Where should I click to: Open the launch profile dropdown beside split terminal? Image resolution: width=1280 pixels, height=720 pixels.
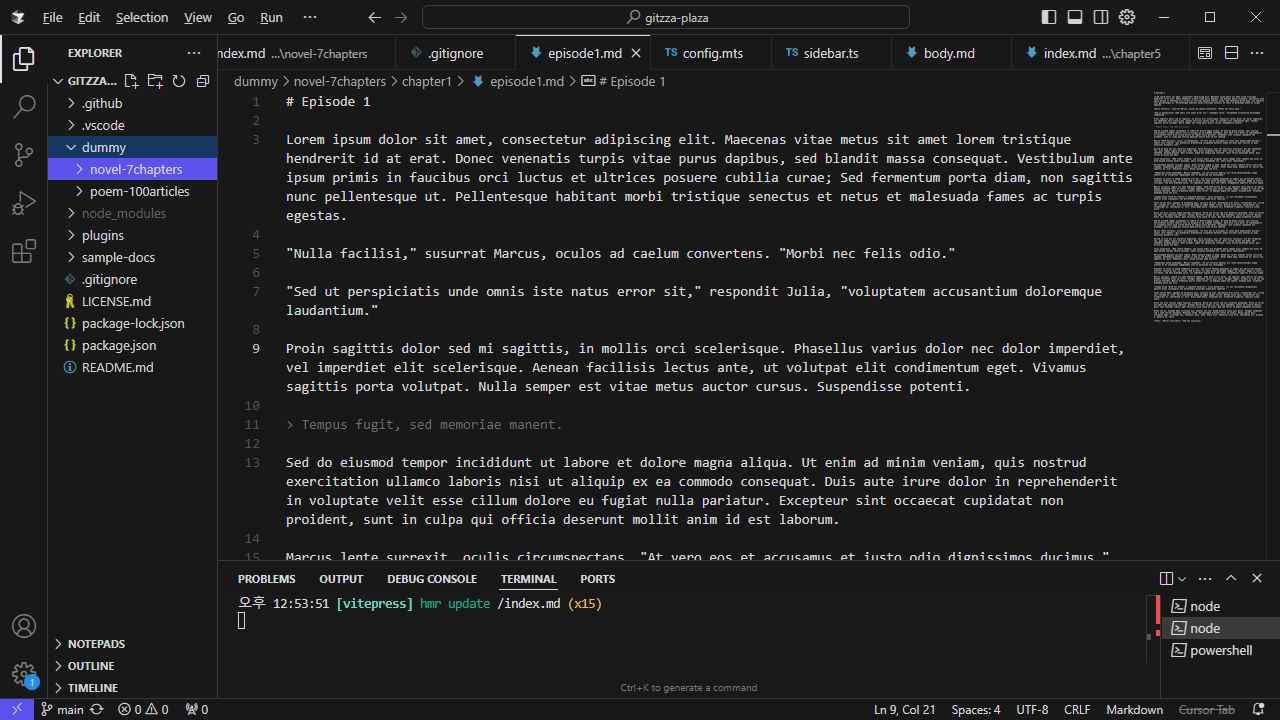click(x=1182, y=578)
